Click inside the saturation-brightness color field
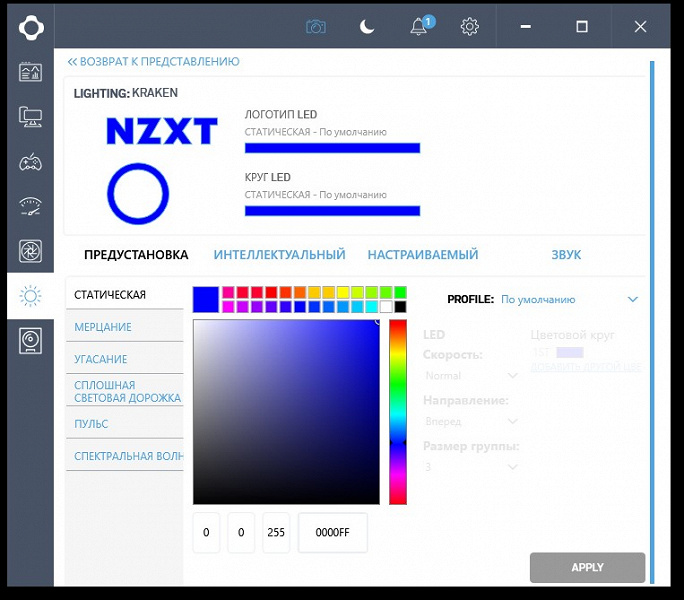The width and height of the screenshot is (684, 600). point(286,412)
